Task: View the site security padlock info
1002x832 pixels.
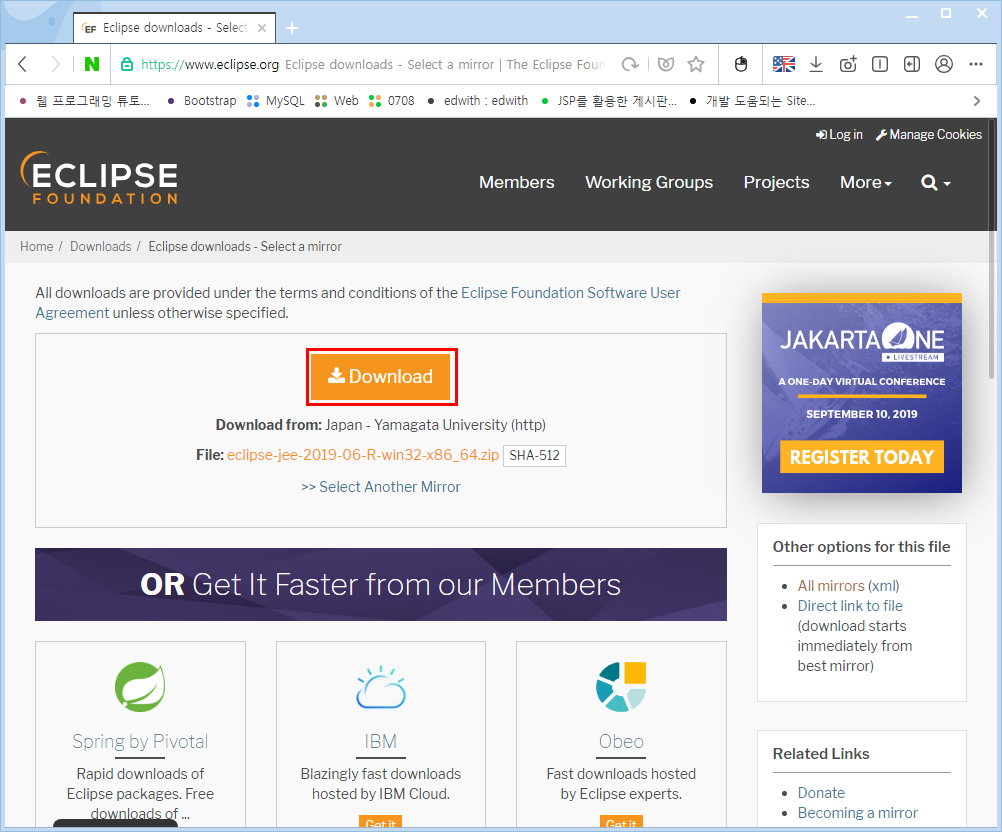Action: pos(127,64)
